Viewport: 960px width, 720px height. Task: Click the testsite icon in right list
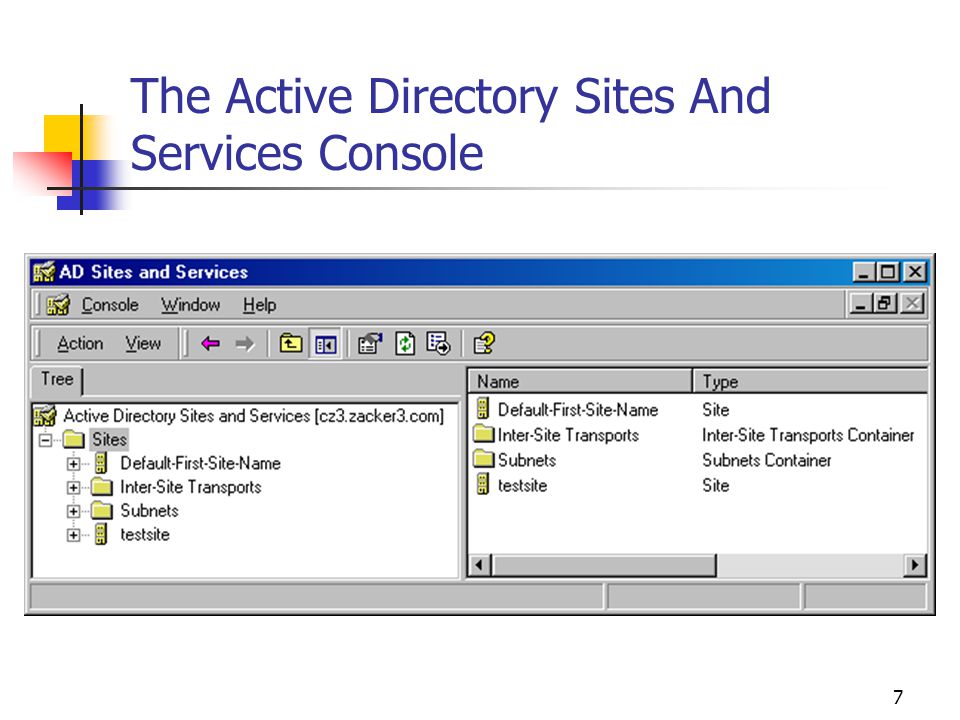point(483,484)
